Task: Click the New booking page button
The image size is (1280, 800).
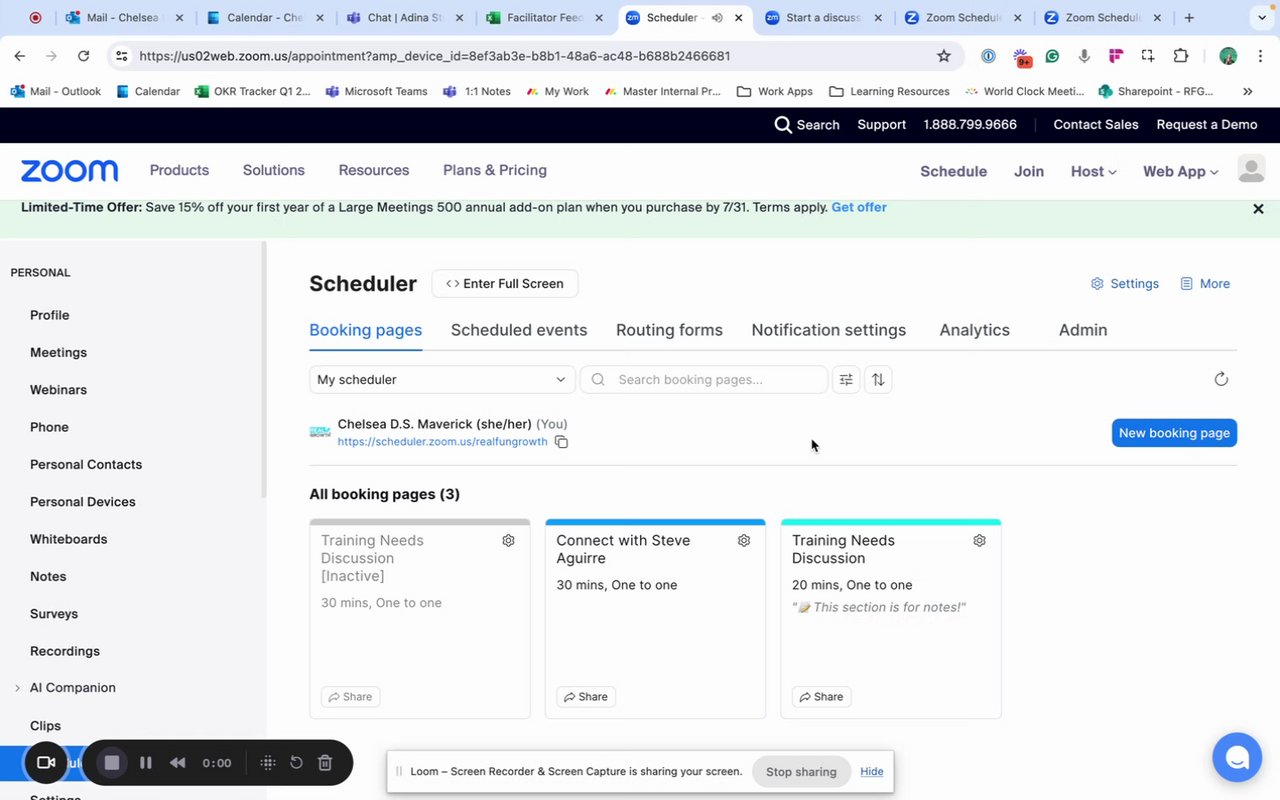Action: pyautogui.click(x=1174, y=433)
